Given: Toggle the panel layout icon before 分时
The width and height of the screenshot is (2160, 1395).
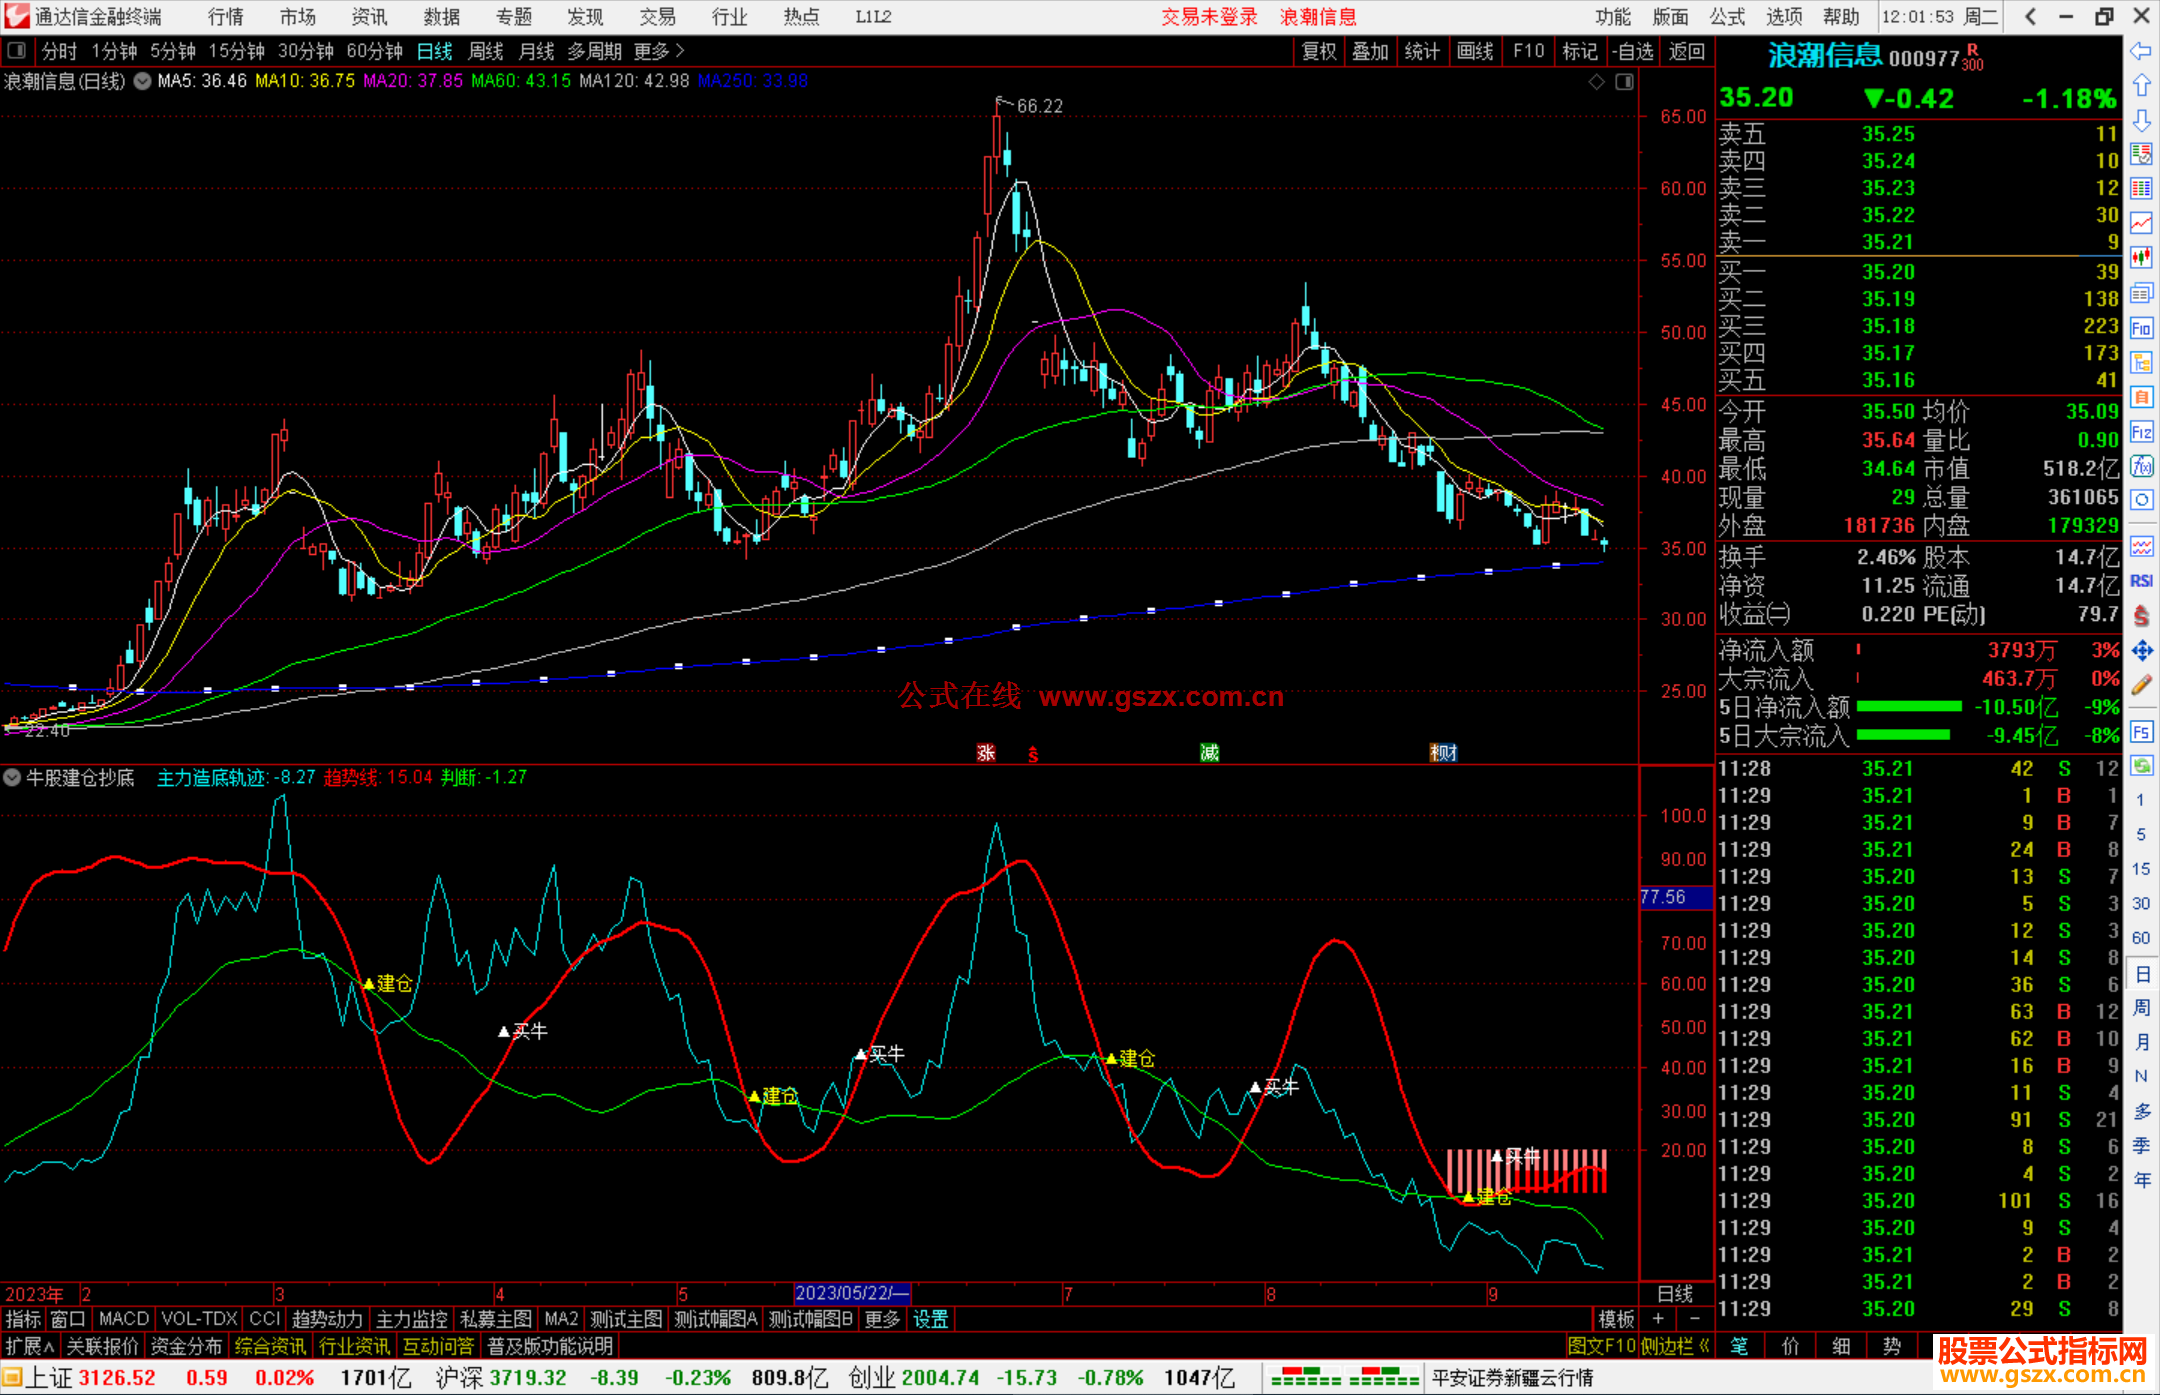Looking at the screenshot, I should click(x=17, y=51).
